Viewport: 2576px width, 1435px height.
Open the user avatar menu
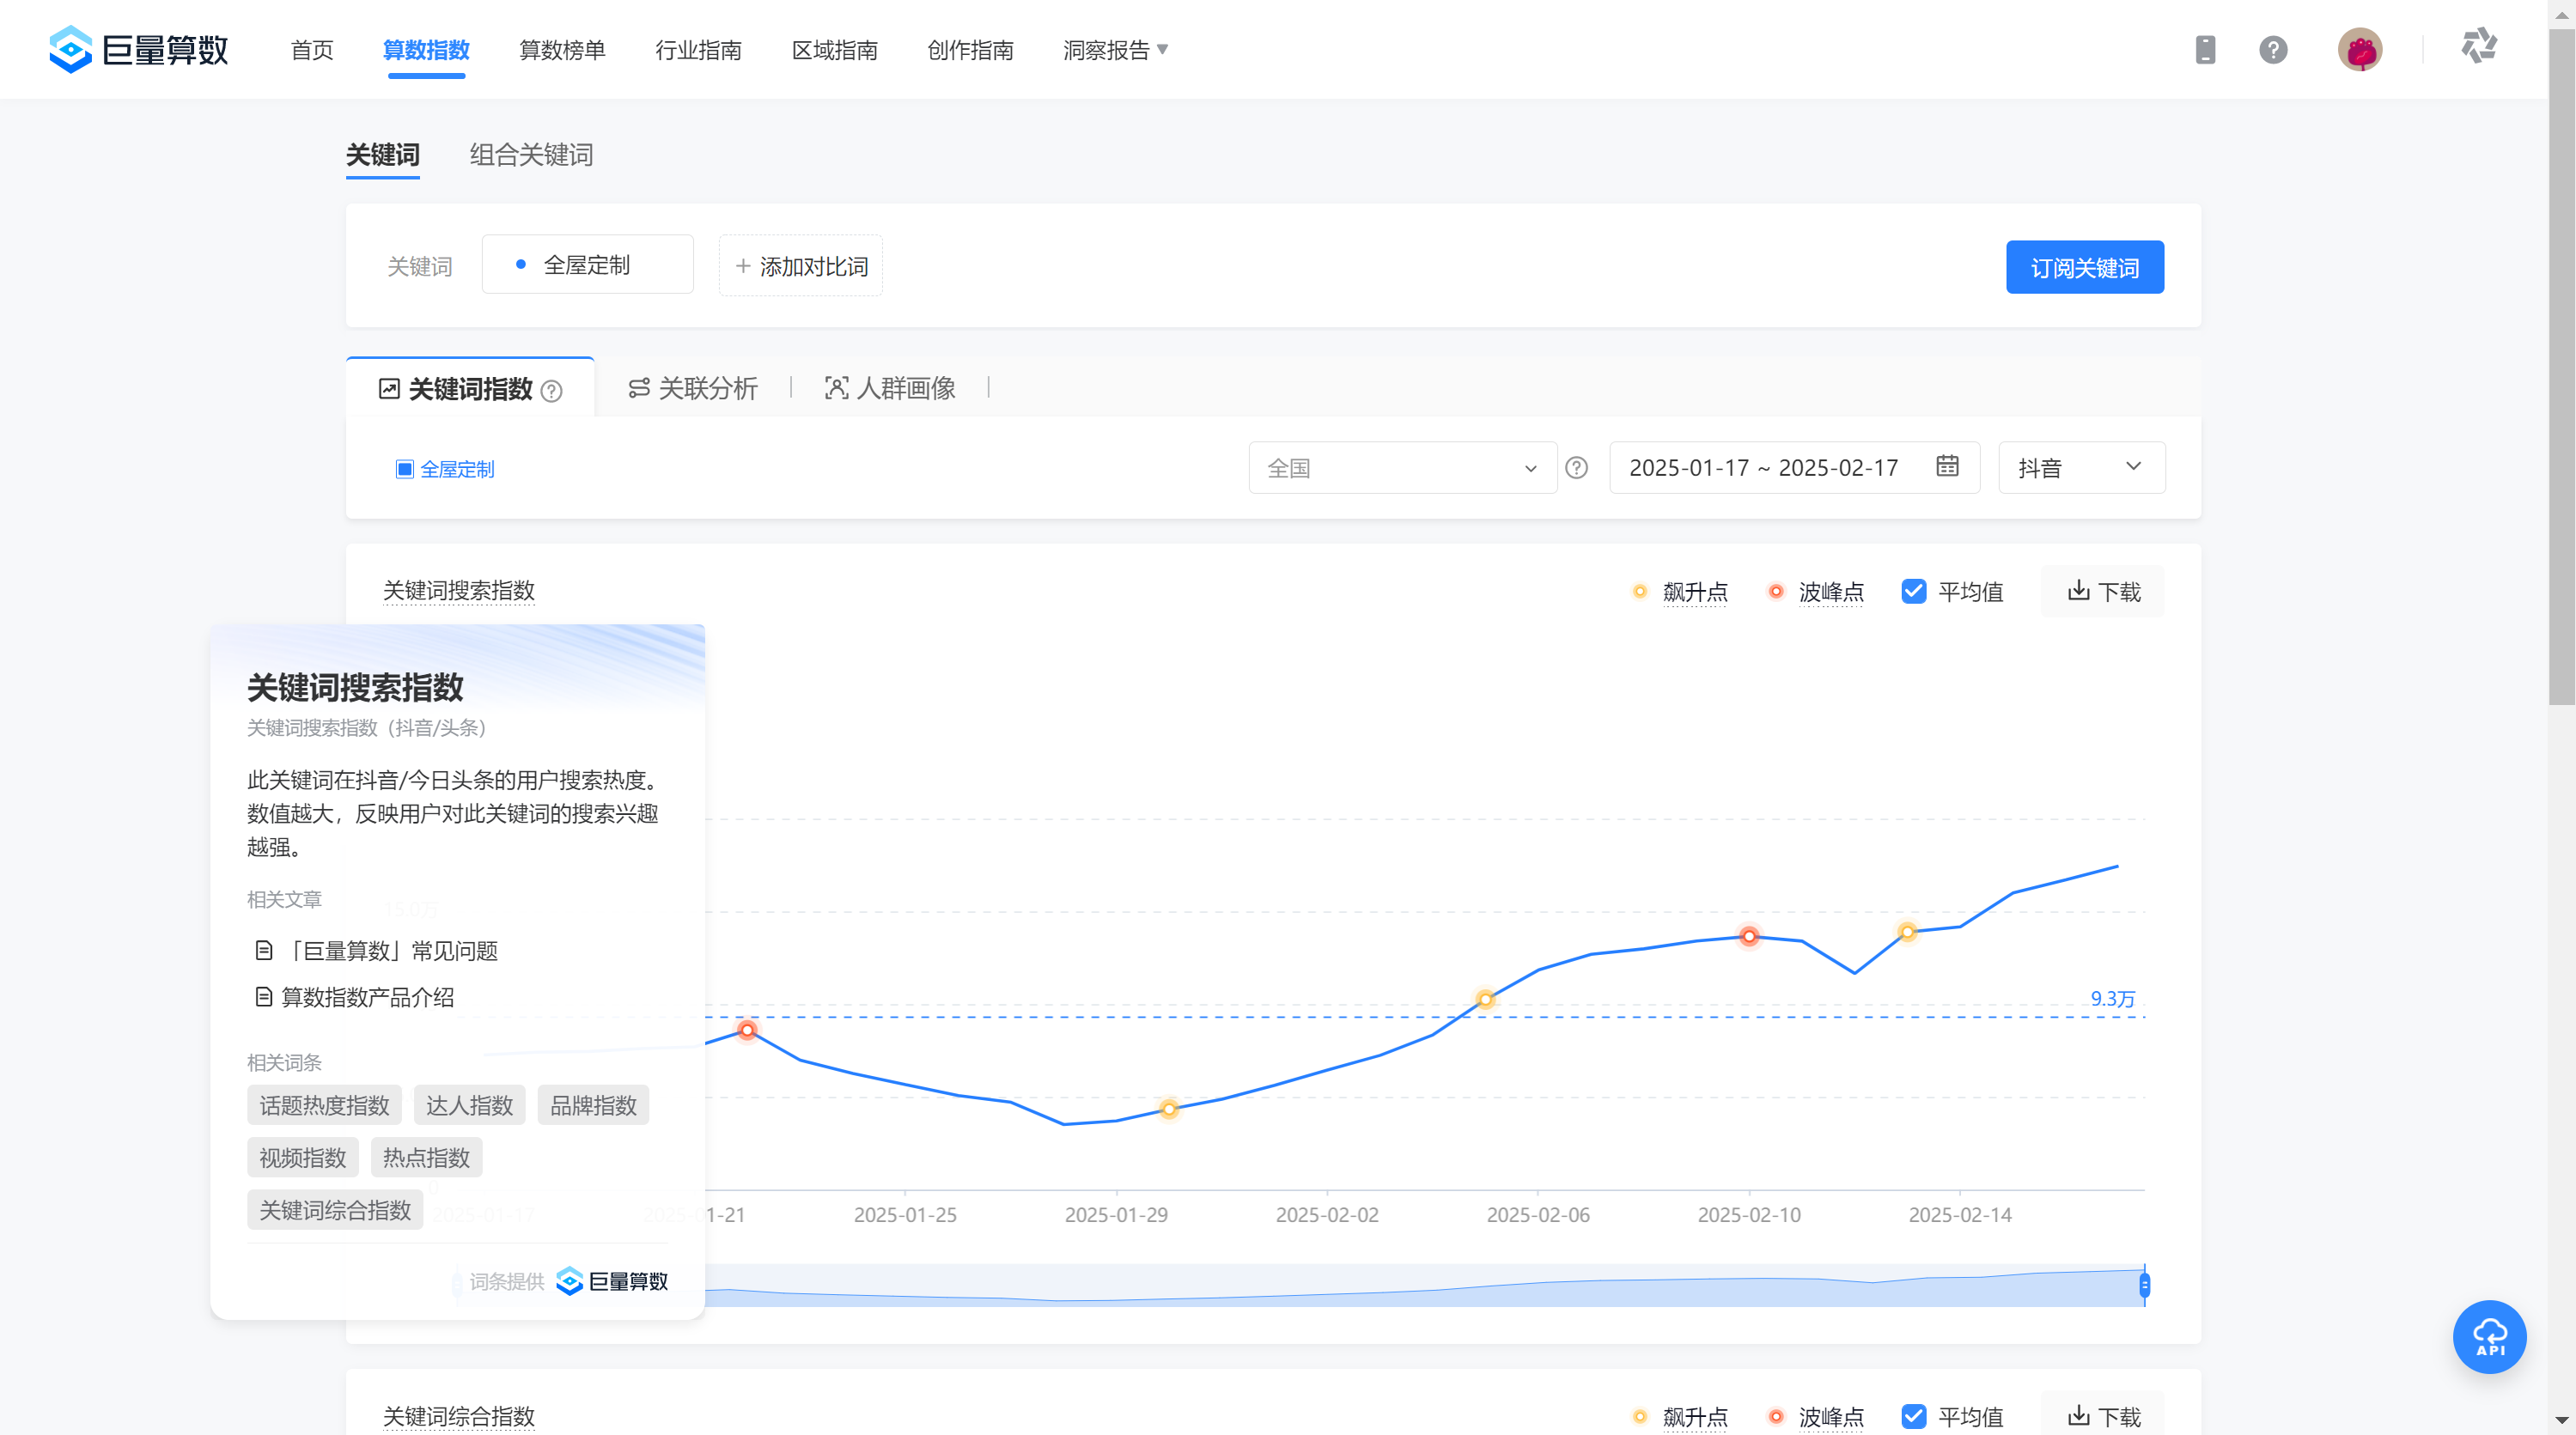(2360, 49)
